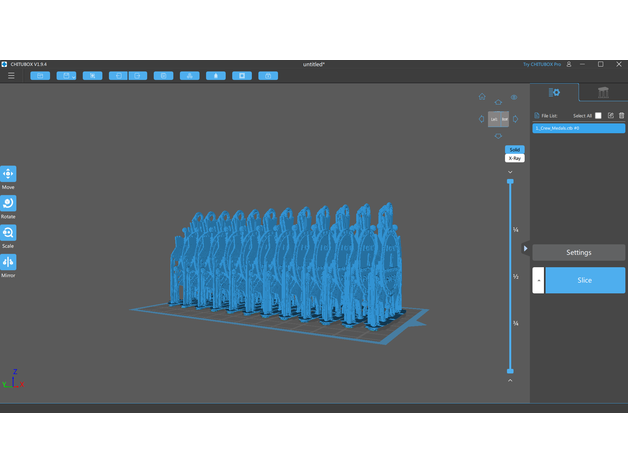
Task: Click the home view icon
Action: pos(482,97)
